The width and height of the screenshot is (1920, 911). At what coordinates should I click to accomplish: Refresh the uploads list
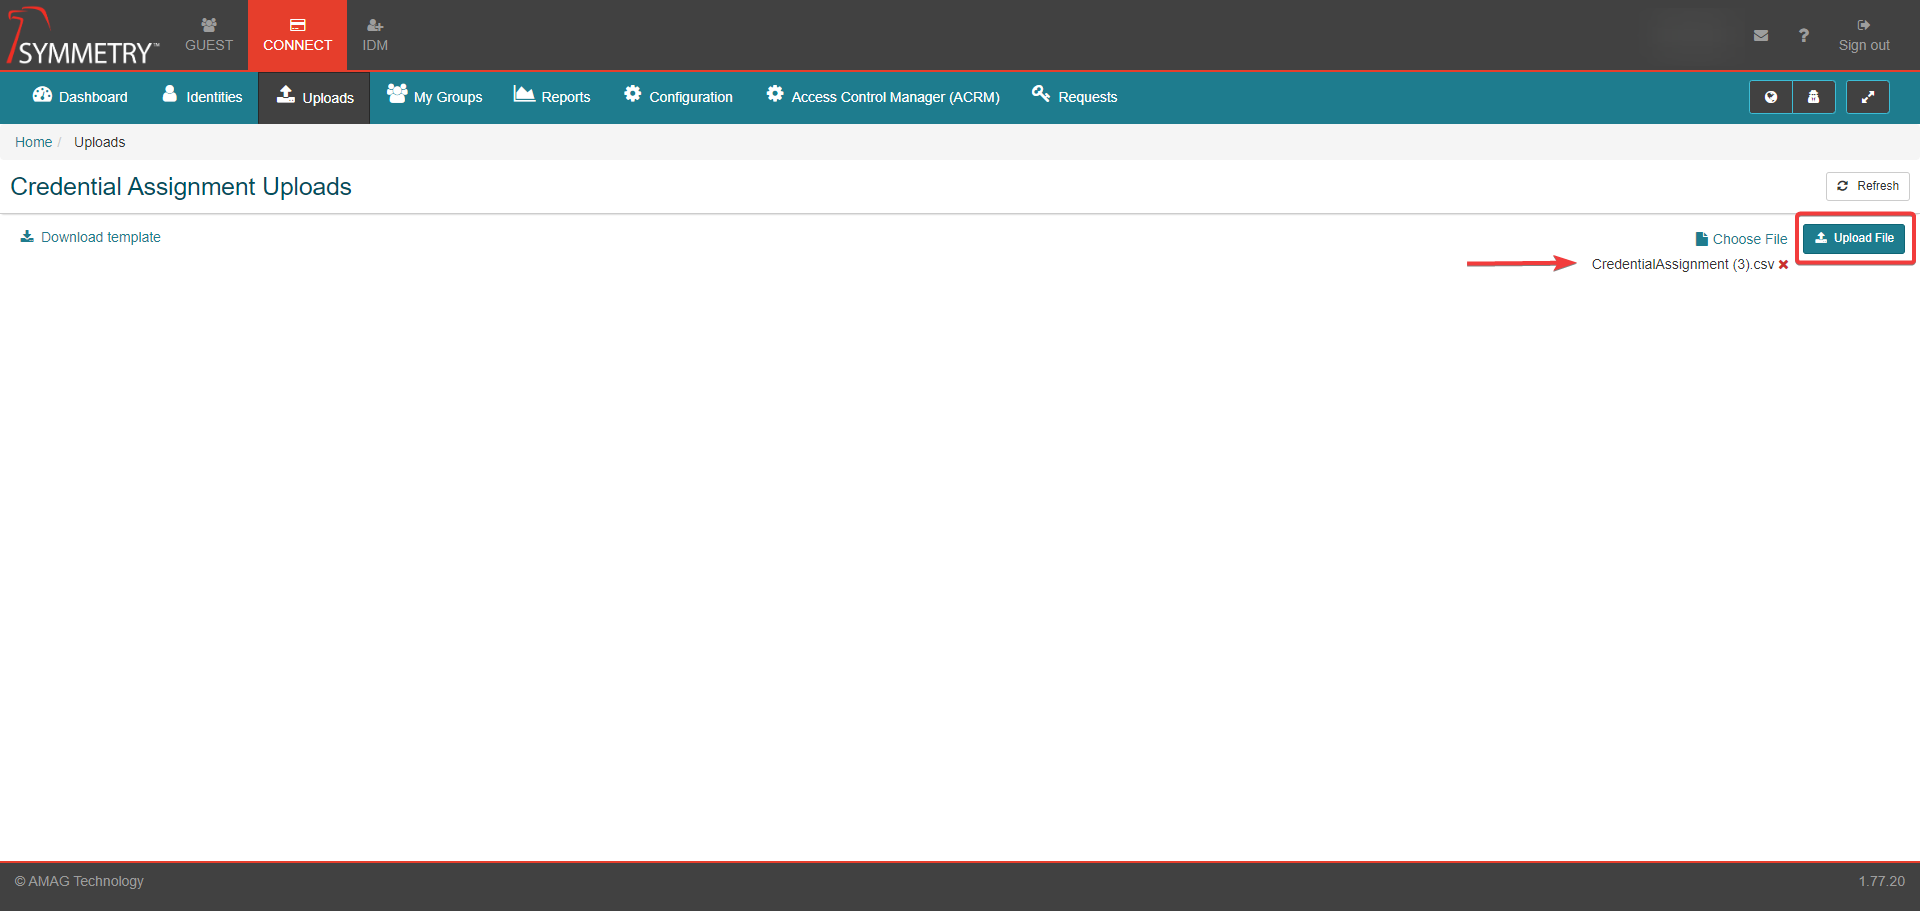(1867, 186)
